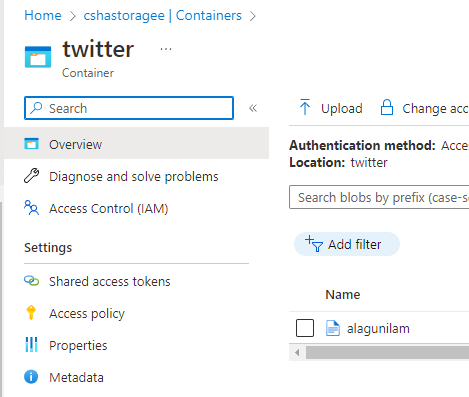Sort by the Name column header

[x=343, y=294]
